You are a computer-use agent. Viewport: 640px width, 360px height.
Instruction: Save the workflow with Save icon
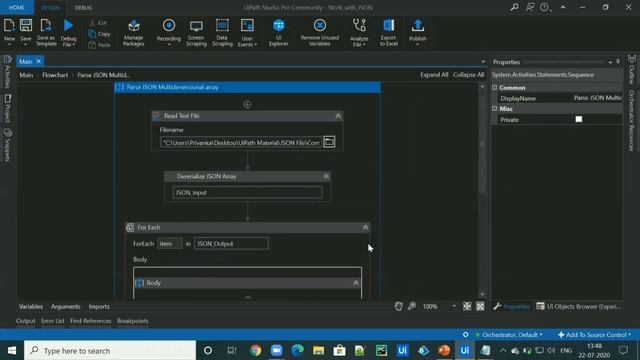coord(26,32)
